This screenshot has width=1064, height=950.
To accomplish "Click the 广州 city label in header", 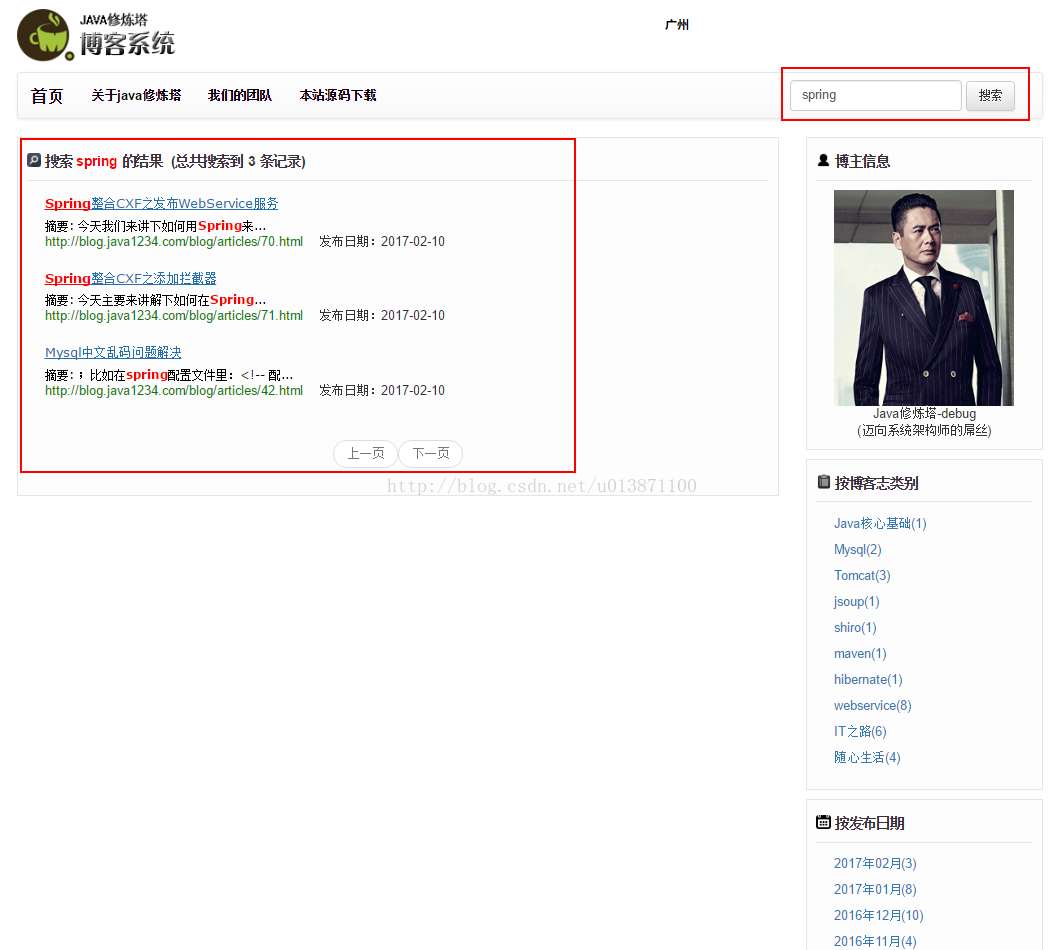I will (677, 24).
